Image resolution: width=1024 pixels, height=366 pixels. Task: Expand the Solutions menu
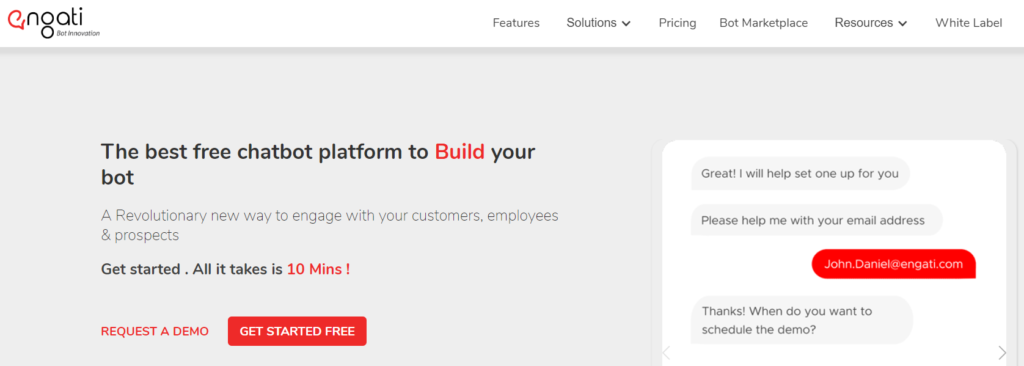[598, 23]
